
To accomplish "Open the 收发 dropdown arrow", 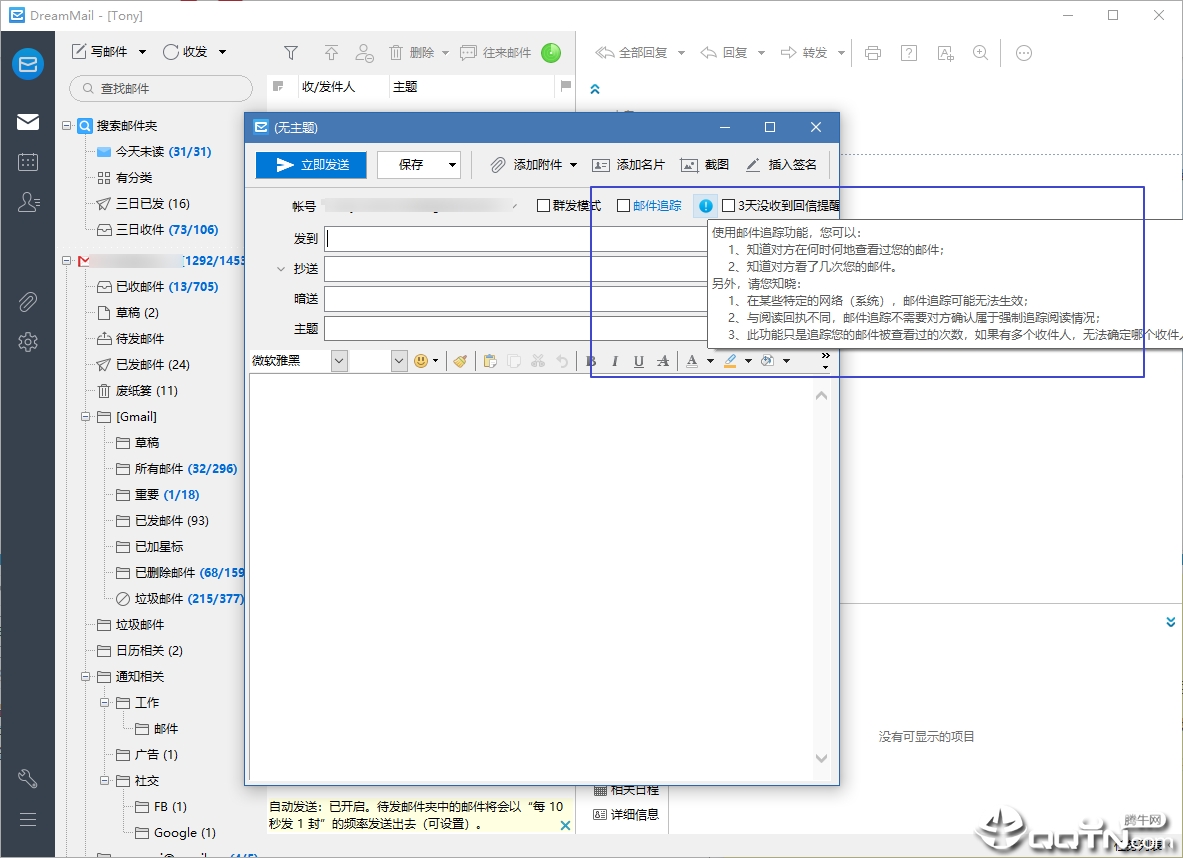I will coord(223,52).
